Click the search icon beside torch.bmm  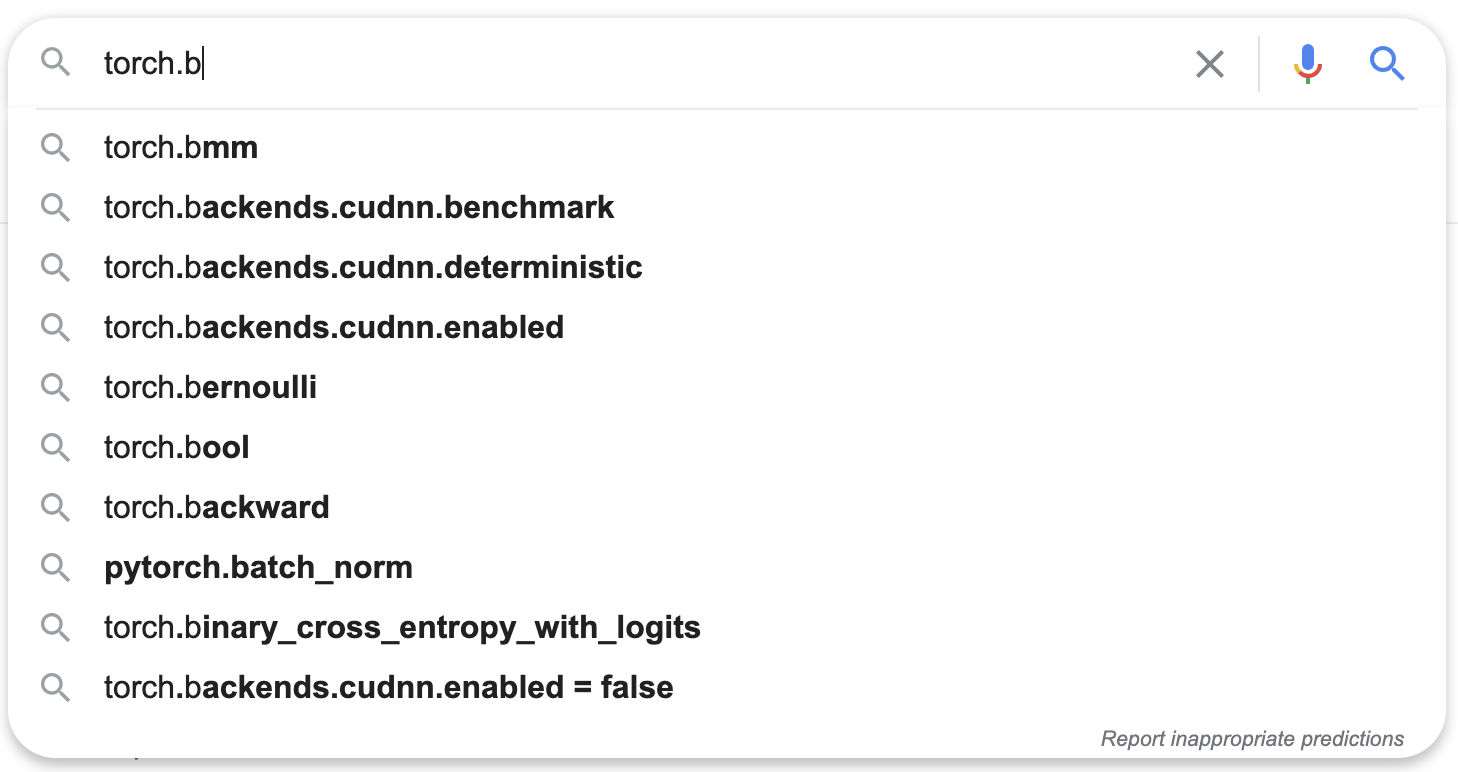[56, 148]
